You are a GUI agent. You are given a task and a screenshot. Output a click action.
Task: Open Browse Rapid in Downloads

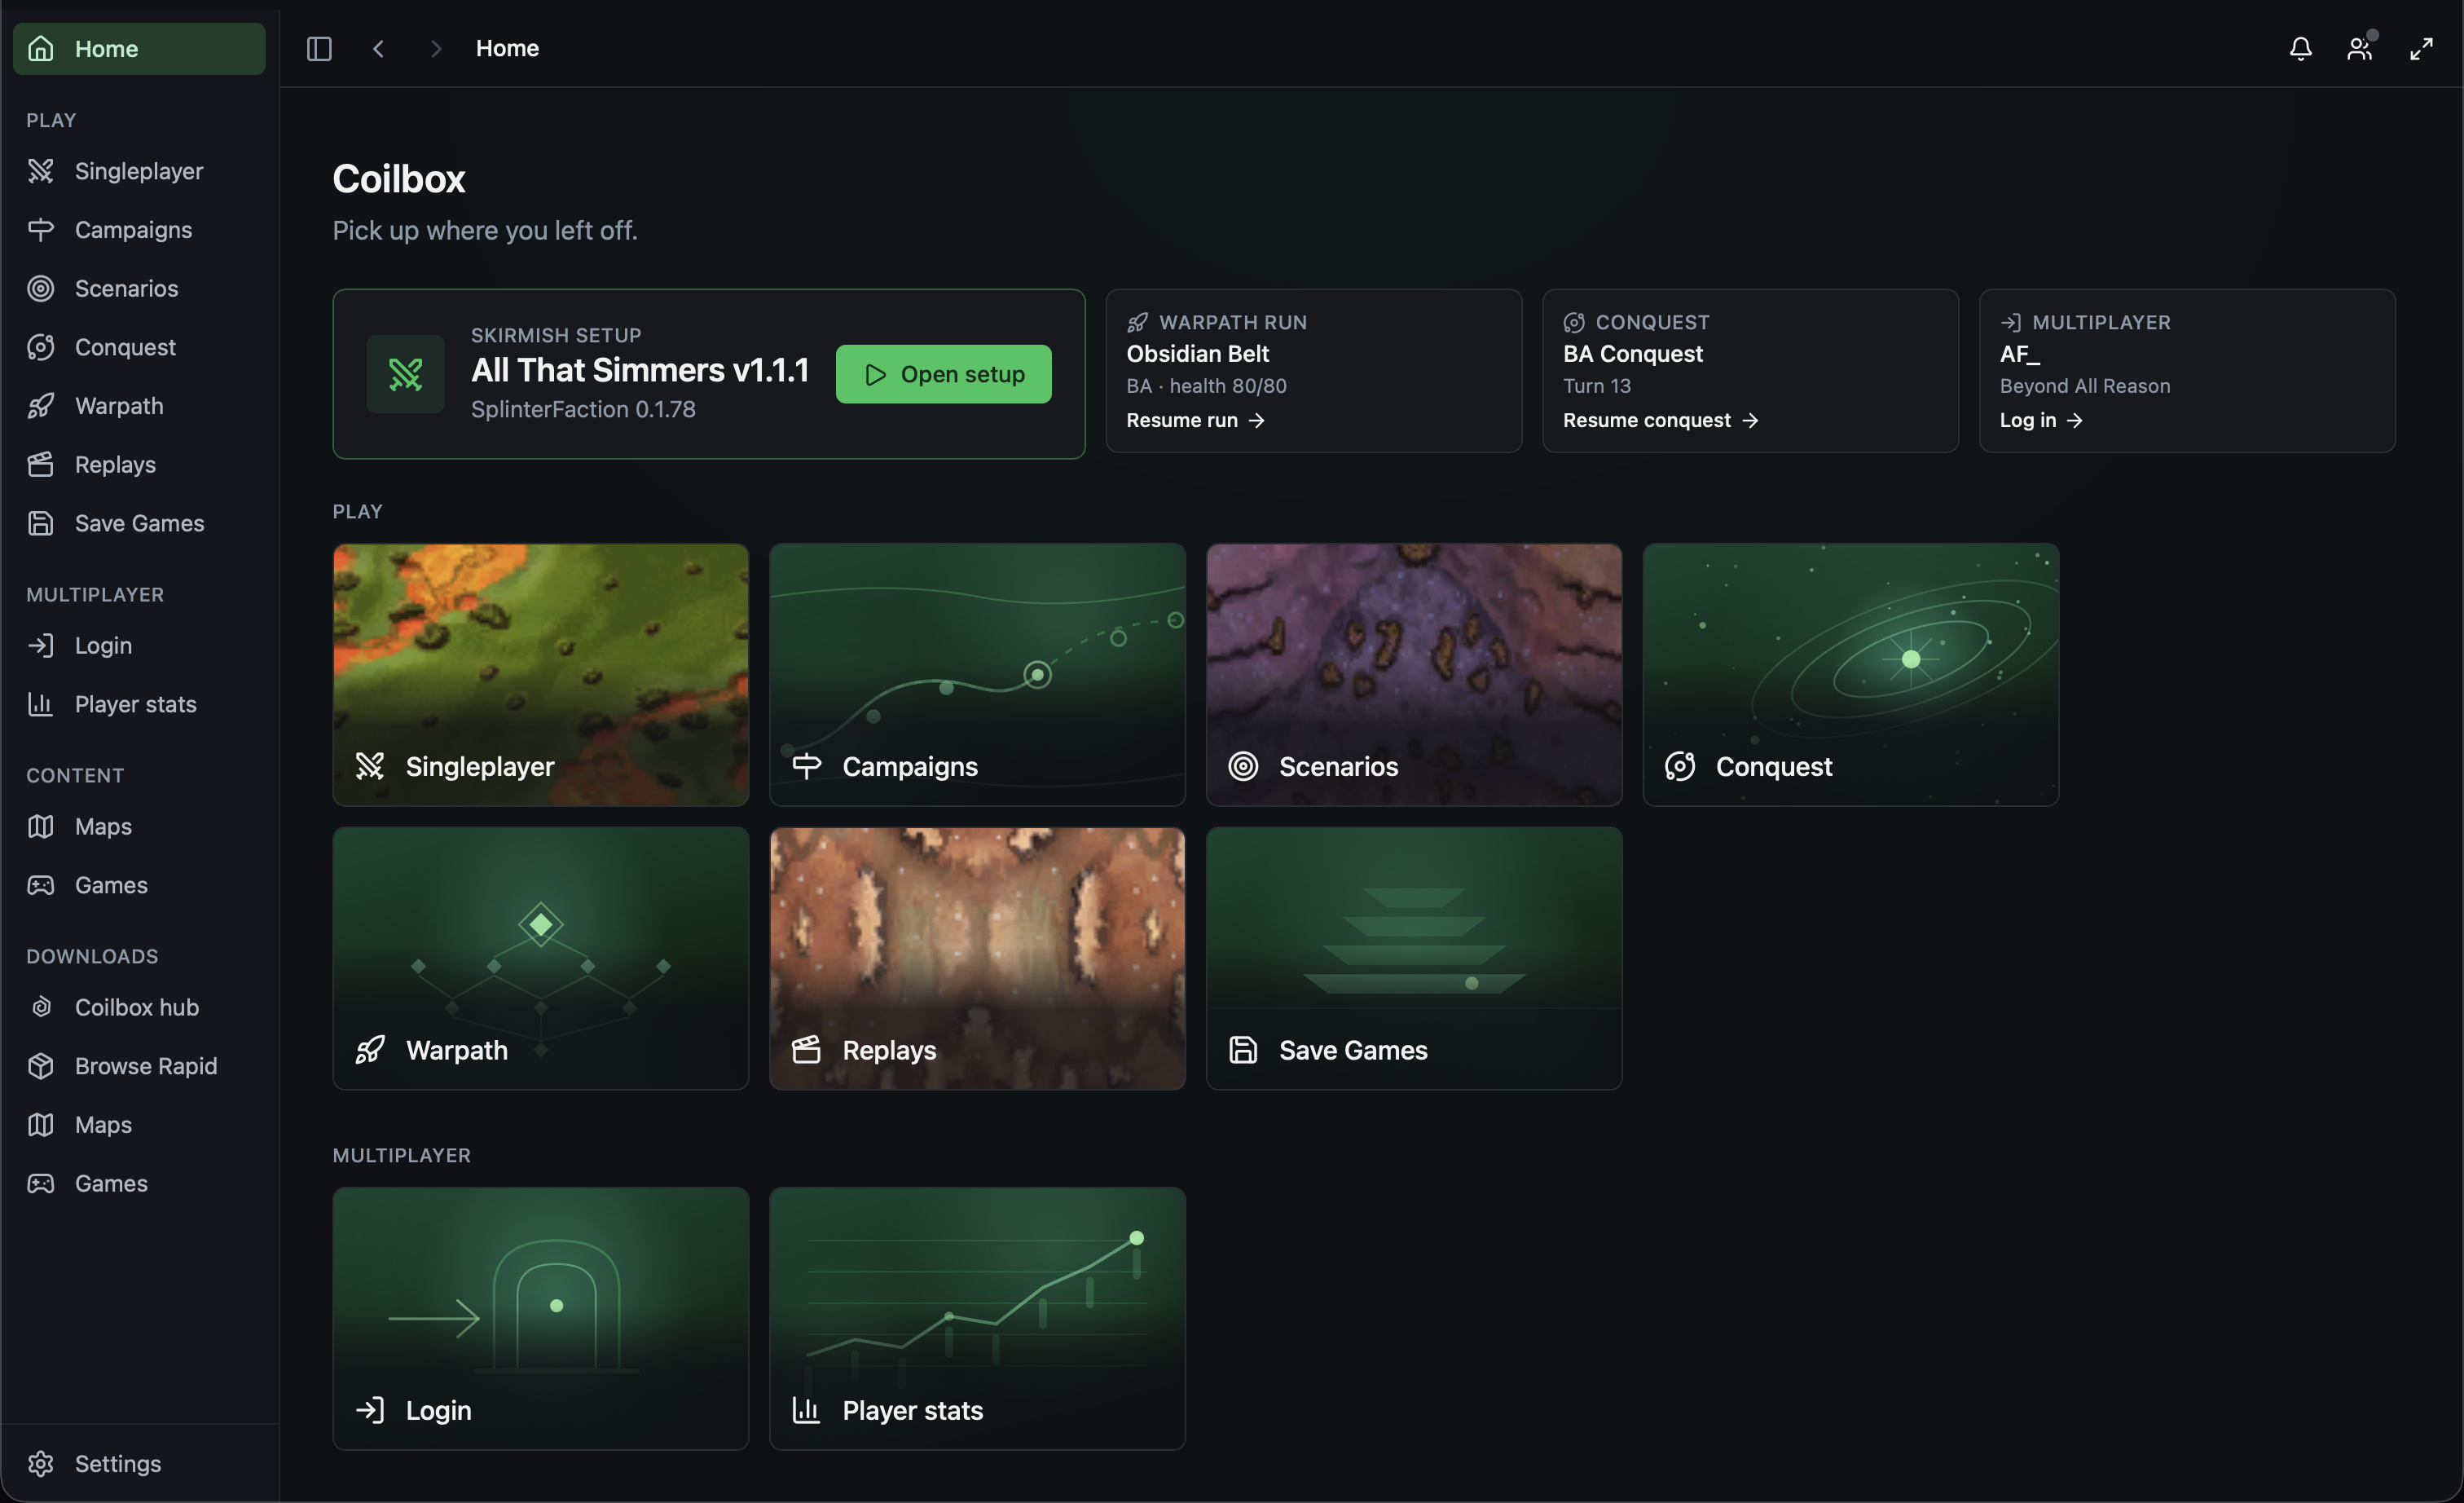(139, 1066)
